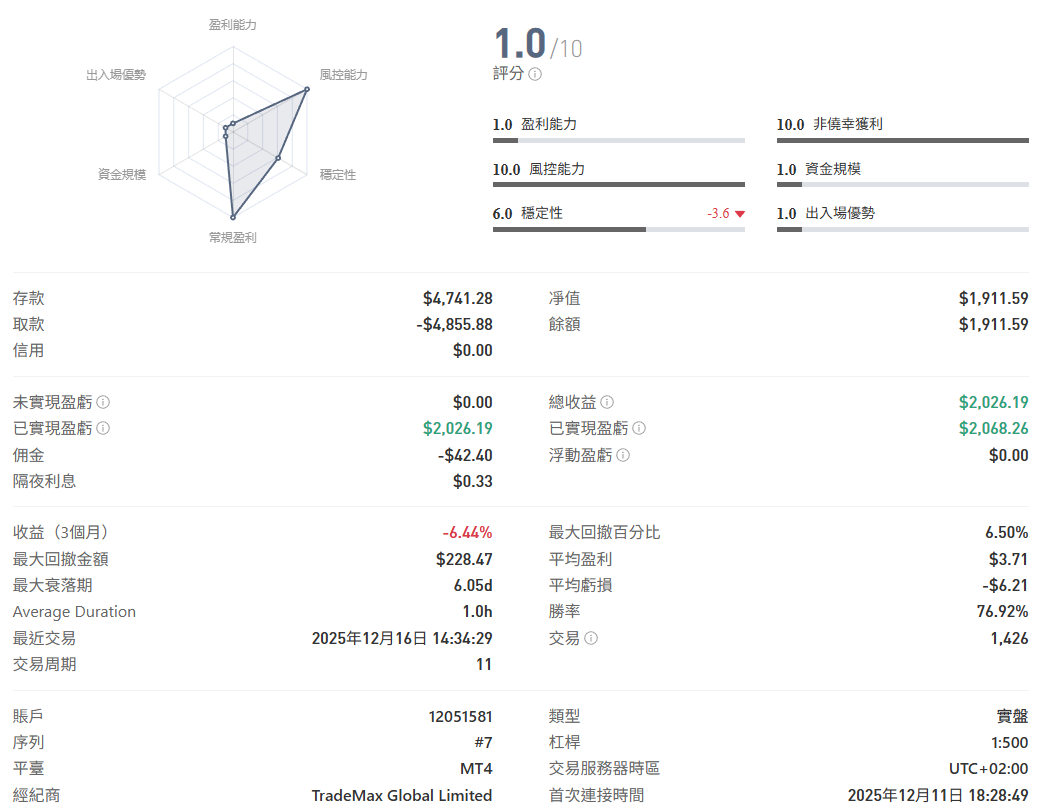This screenshot has width=1045, height=805.
Task: Click the 非僥倖獲利 score progress bar
Action: (902, 141)
